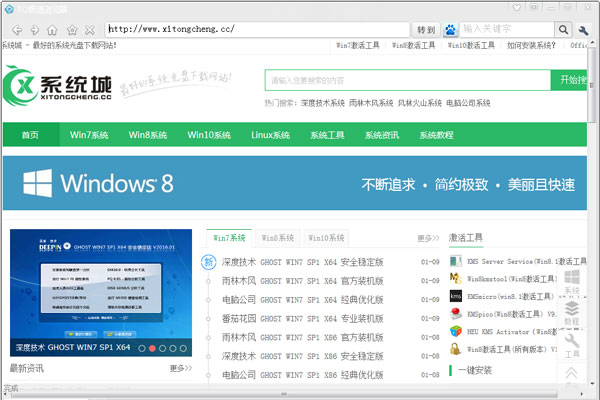600x400 pixels.
Task: Click the floating 教程 layers sidebar icon
Action: click(x=572, y=313)
